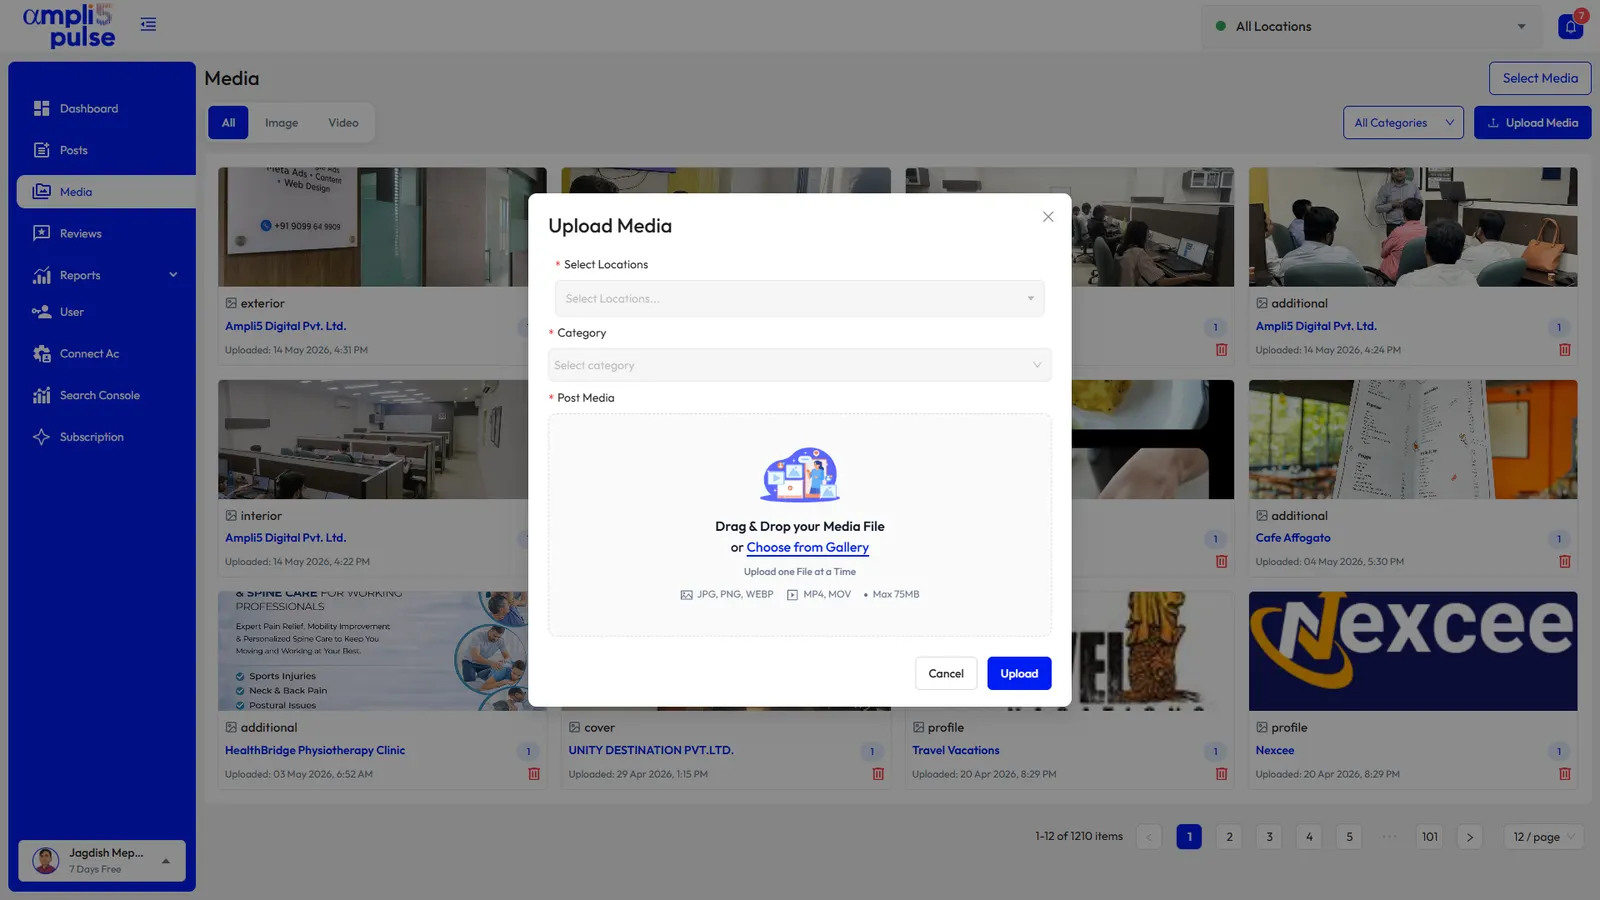Open Cafe Affogato menu thumbnail
1600x900 pixels.
tap(1413, 439)
